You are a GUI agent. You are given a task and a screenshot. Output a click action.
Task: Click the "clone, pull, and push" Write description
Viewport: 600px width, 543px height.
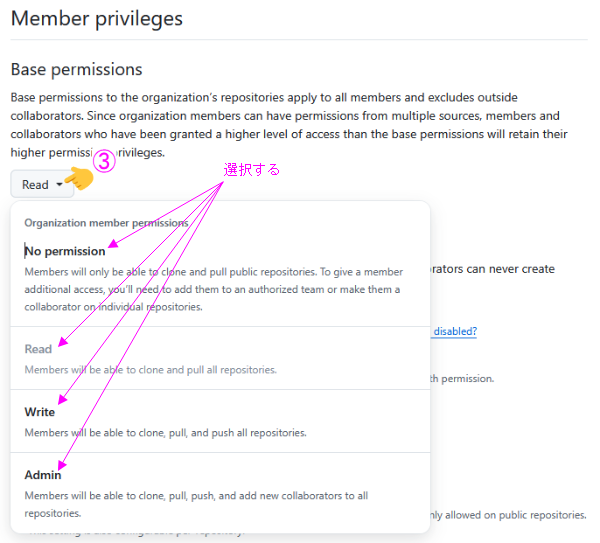point(165,433)
